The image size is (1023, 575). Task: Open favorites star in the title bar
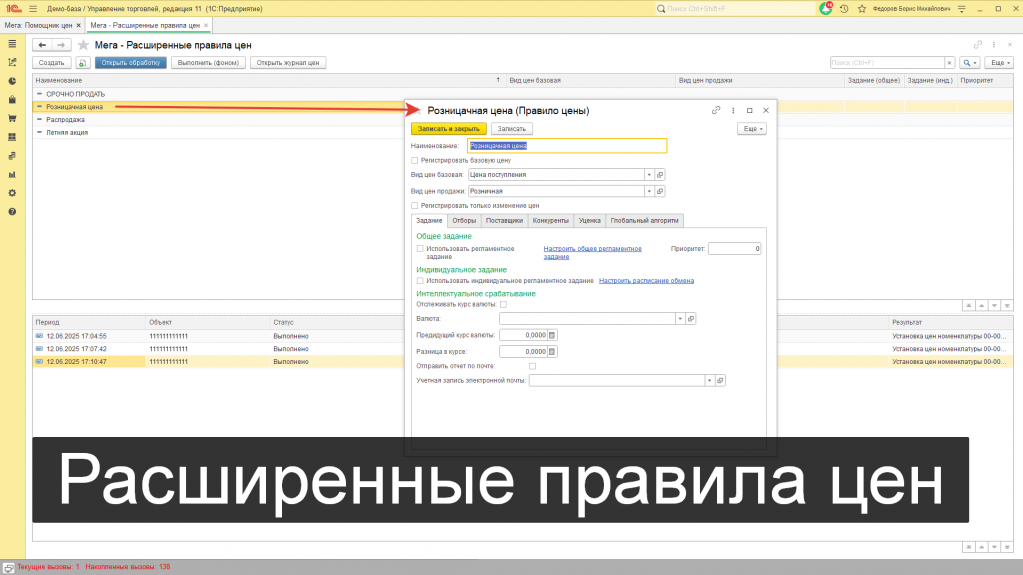(x=862, y=8)
